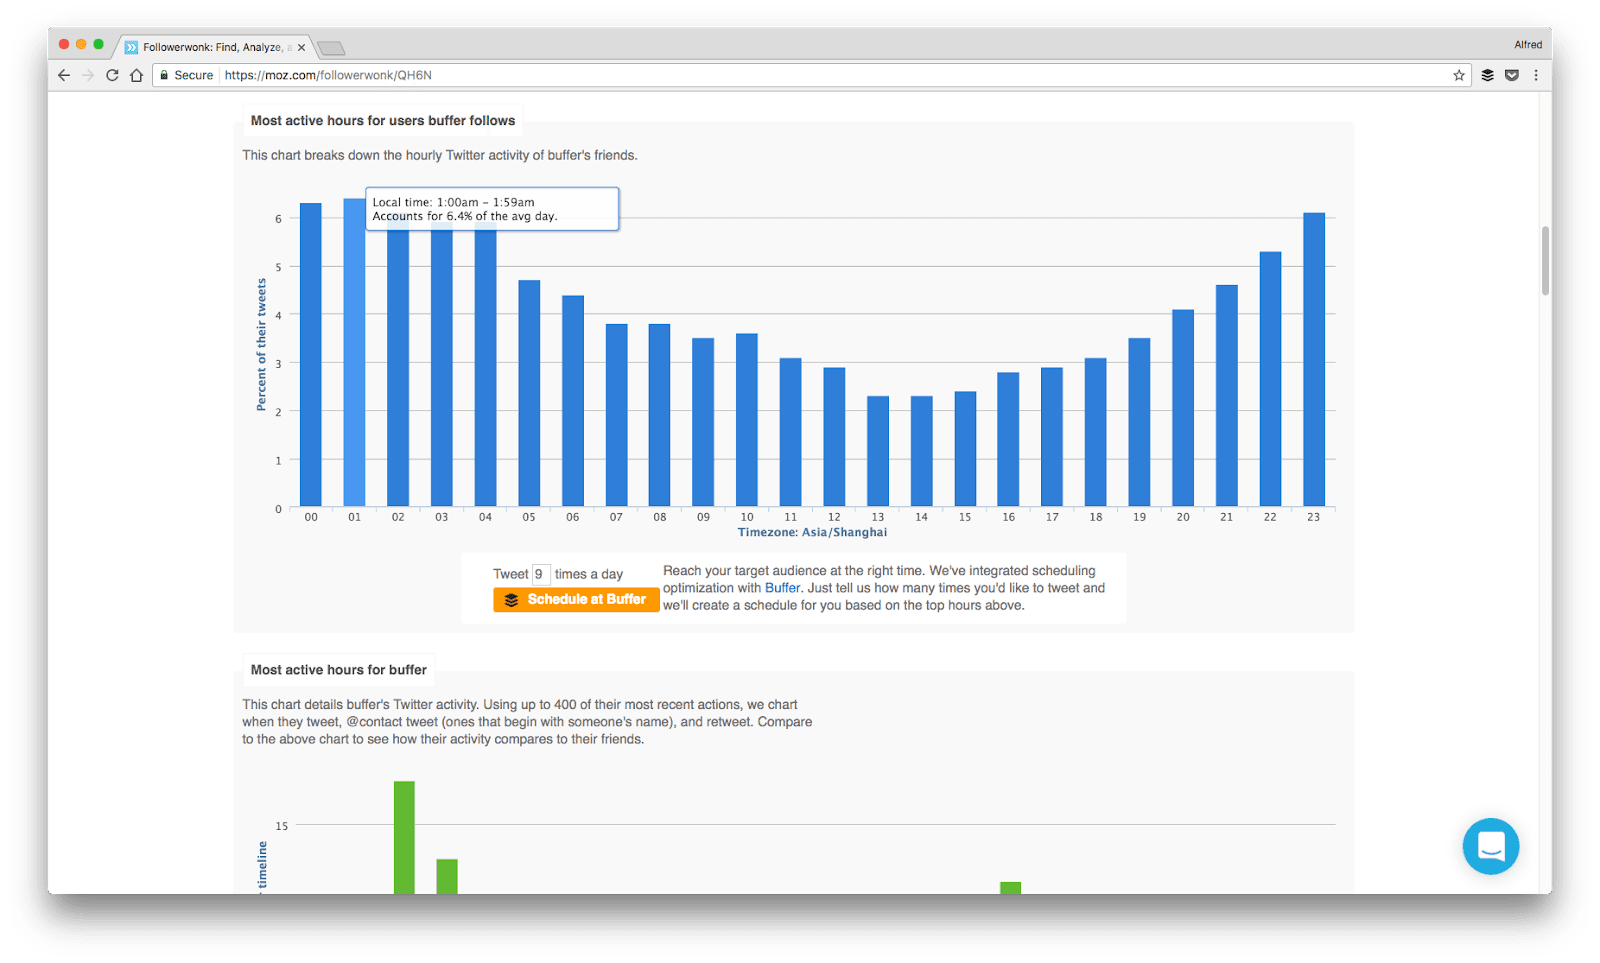Bookmark this page with the star icon

pos(1459,75)
